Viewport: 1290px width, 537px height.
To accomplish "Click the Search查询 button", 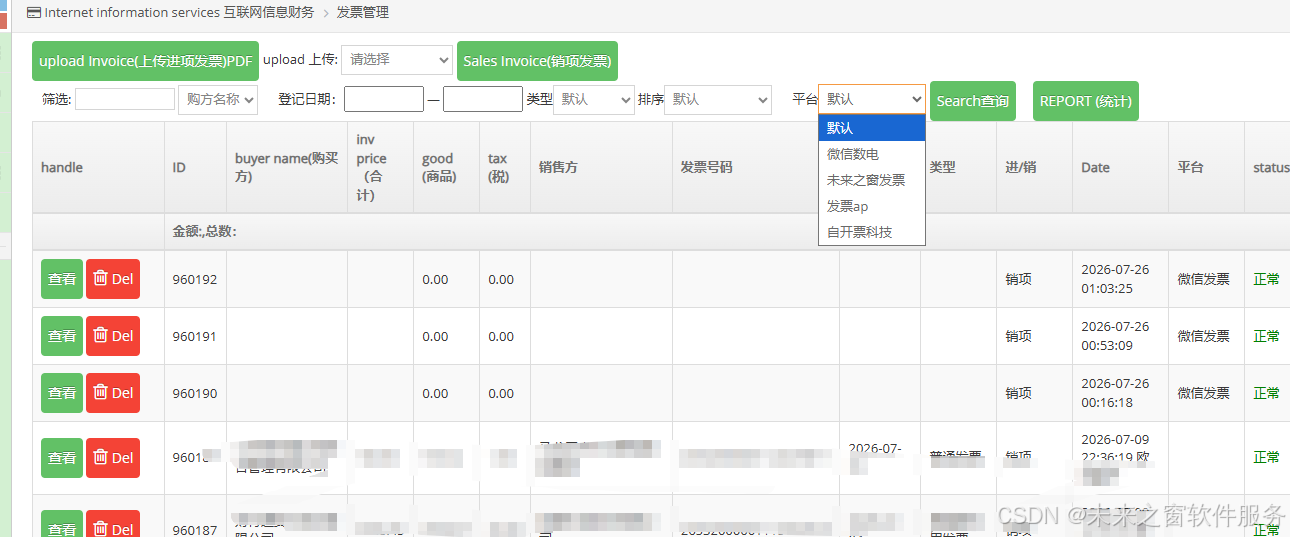I will 973,101.
